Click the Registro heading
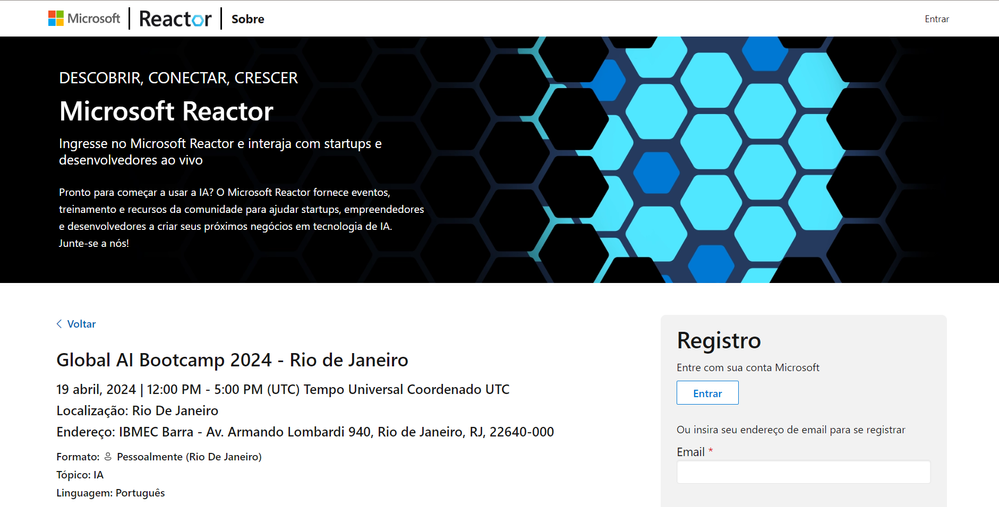Viewport: 999px width, 507px height. [719, 340]
